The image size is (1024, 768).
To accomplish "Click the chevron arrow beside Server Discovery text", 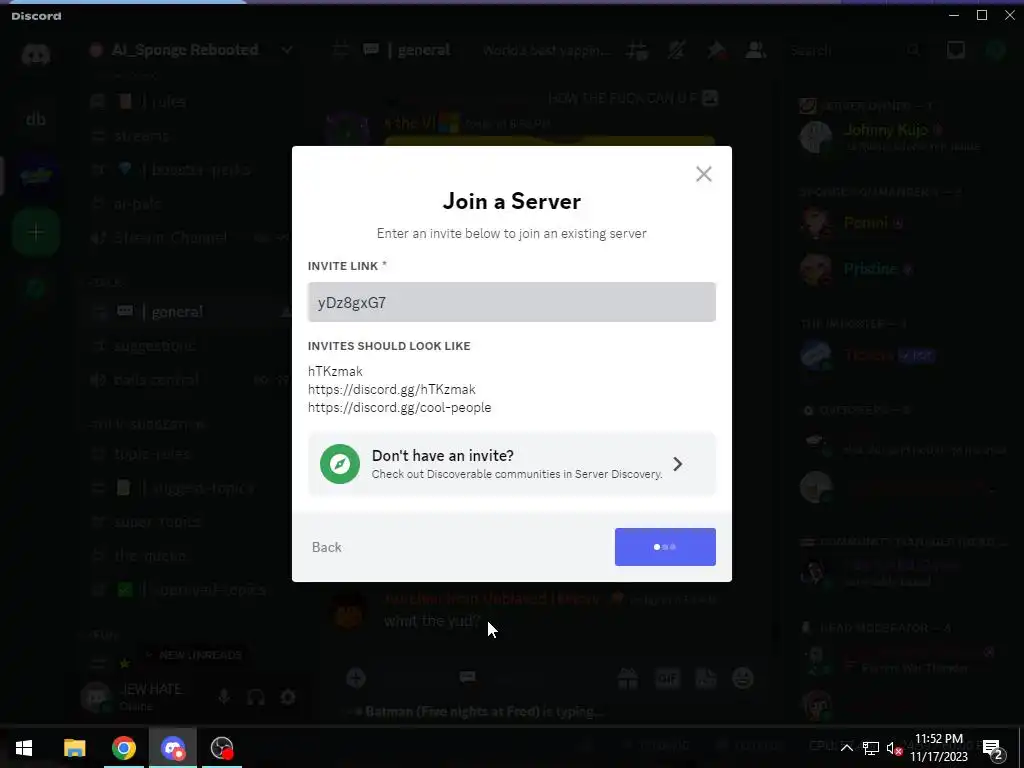I will coord(678,464).
